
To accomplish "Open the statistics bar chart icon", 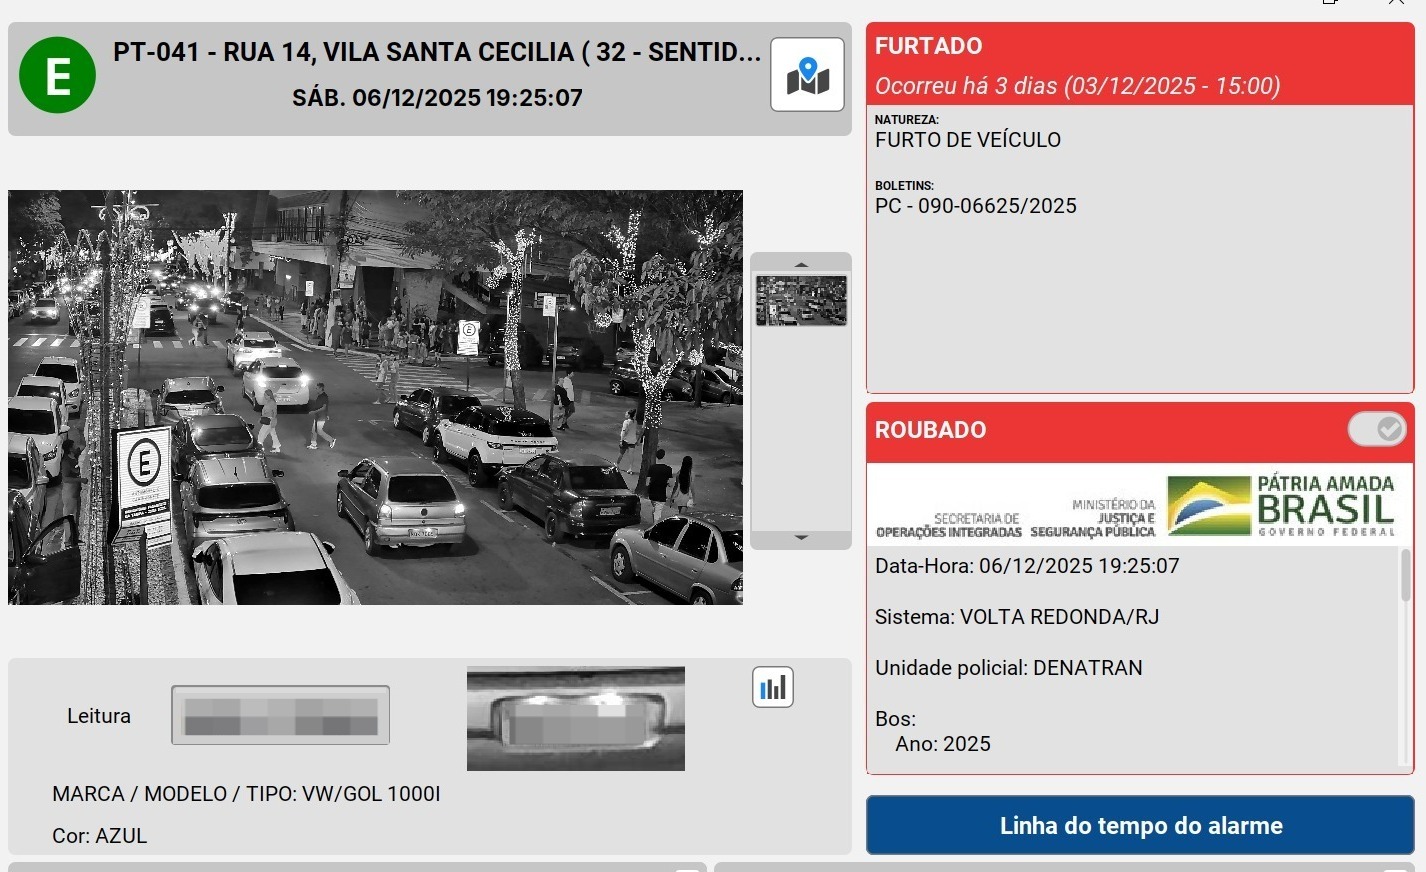I will click(x=772, y=687).
